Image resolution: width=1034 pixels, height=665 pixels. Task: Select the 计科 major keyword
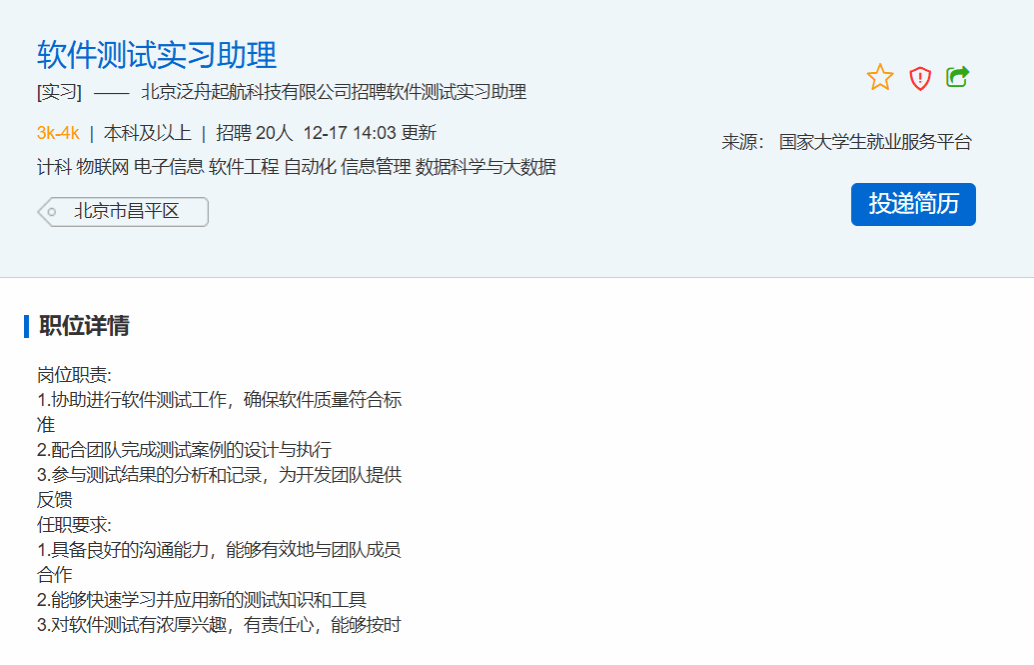(x=54, y=167)
